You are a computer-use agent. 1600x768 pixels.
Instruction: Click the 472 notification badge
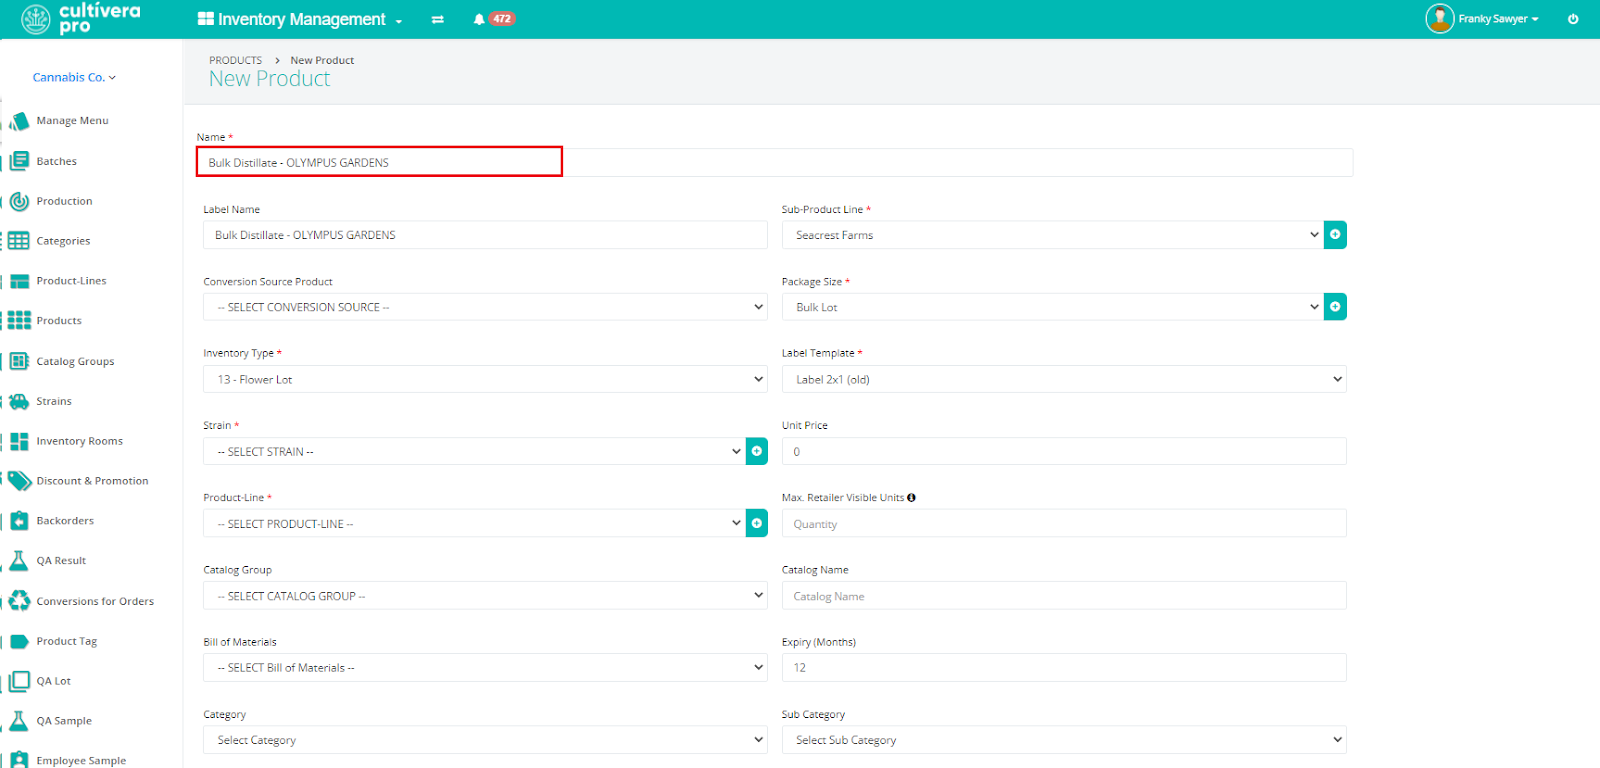pos(502,18)
